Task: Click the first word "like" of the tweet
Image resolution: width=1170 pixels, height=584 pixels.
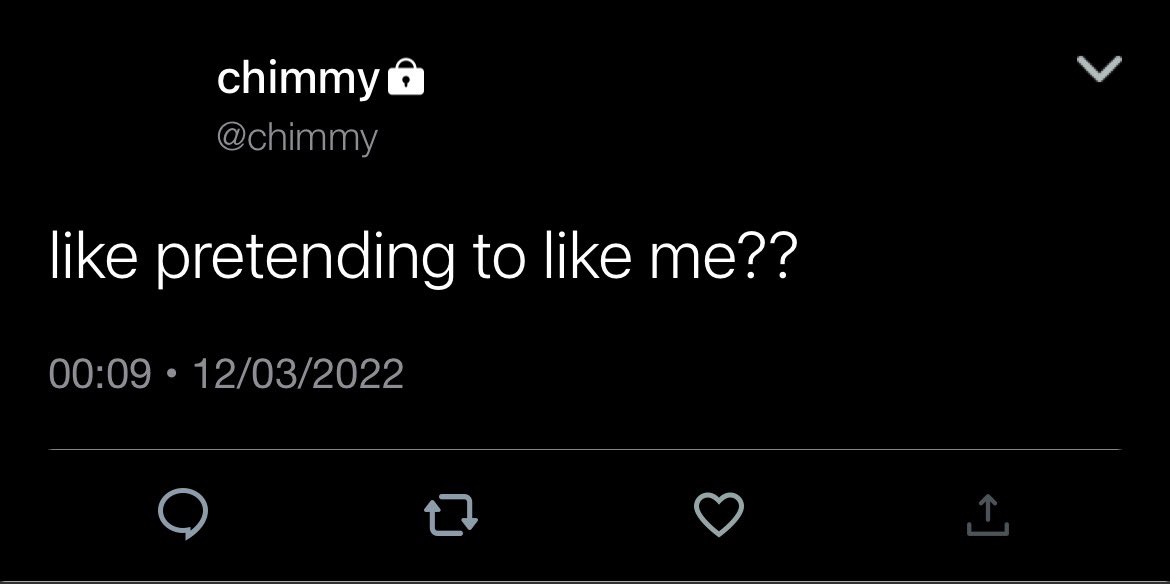Action: click(x=93, y=254)
